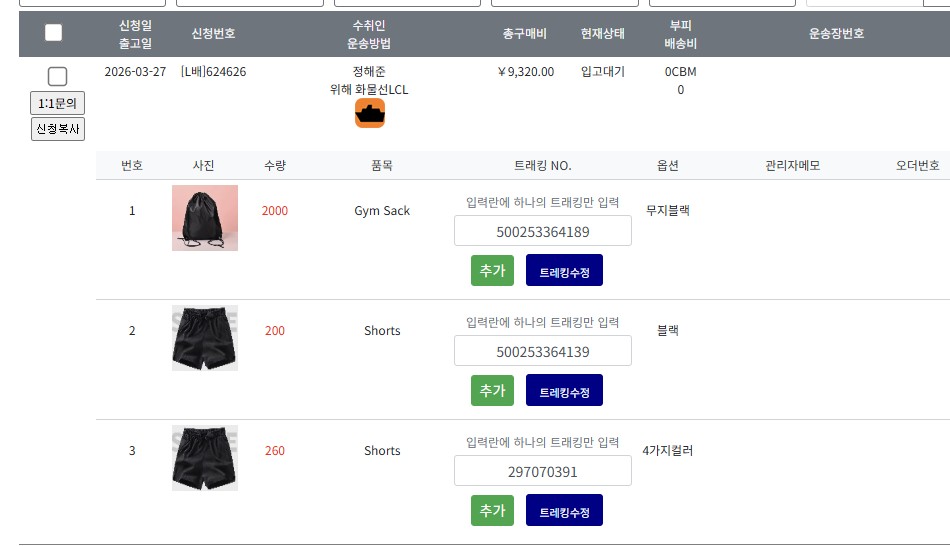Open the Gym Sack product thumbnail
This screenshot has height=546, width=950.
[205, 217]
